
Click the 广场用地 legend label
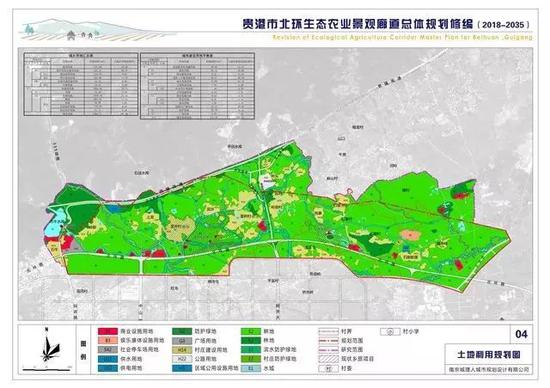[206, 341]
